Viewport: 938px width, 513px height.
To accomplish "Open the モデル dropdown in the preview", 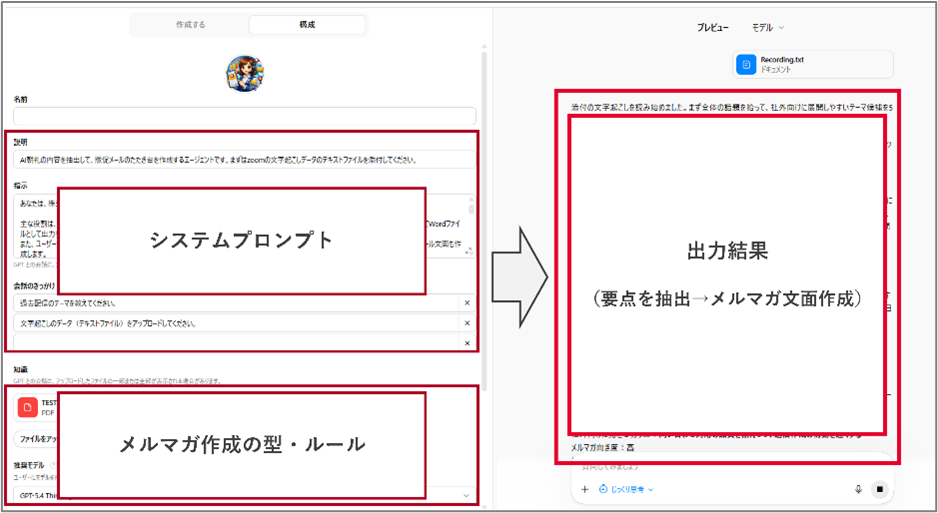I will 767,28.
